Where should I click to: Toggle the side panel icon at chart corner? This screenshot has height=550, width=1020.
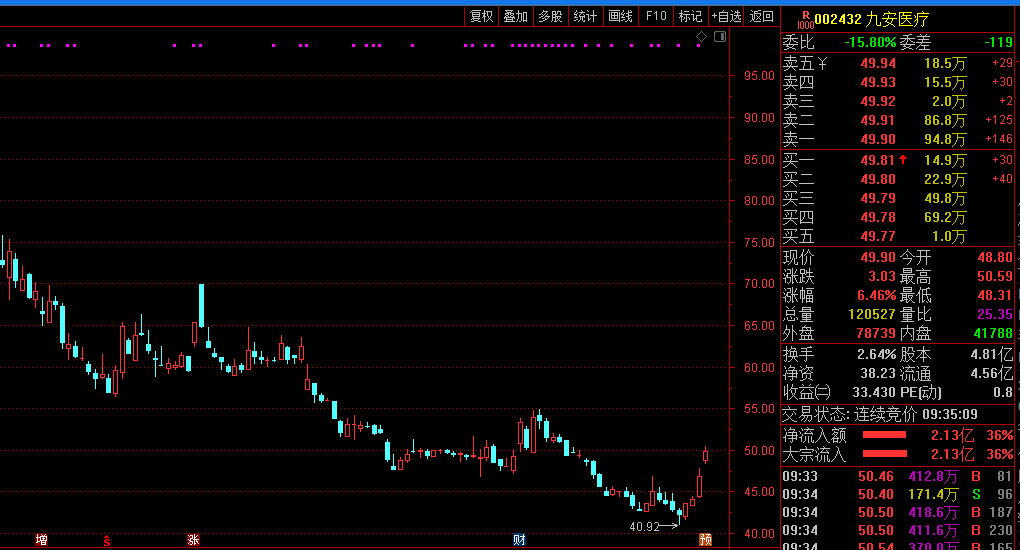pos(719,37)
